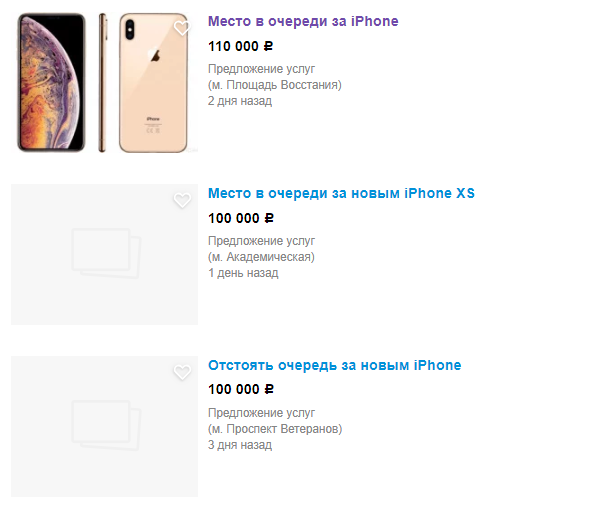Click Предложение услуг under the iPhone XS listing
This screenshot has height=512, width=604.
coord(262,241)
